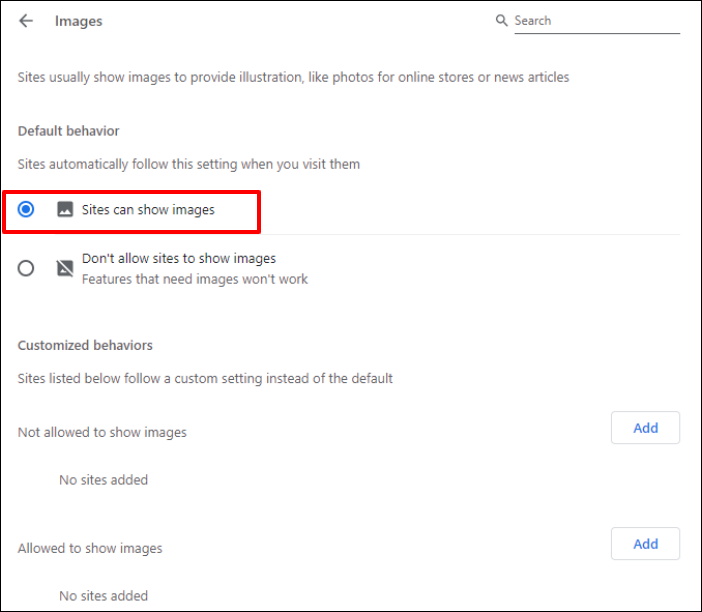Screen dimensions: 702x612
Task: Click the crossed-out image icon
Action: 65,268
